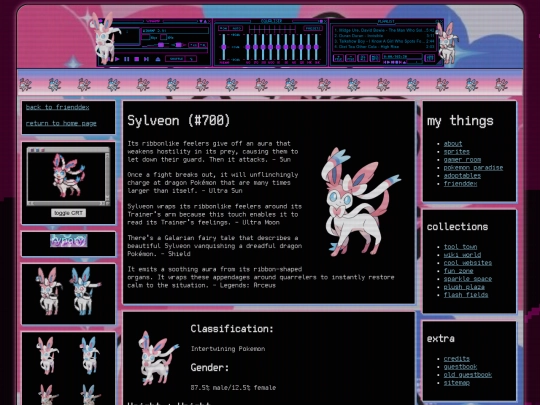The image size is (540, 405).
Task: Go to the gamer room page
Action: (x=462, y=159)
